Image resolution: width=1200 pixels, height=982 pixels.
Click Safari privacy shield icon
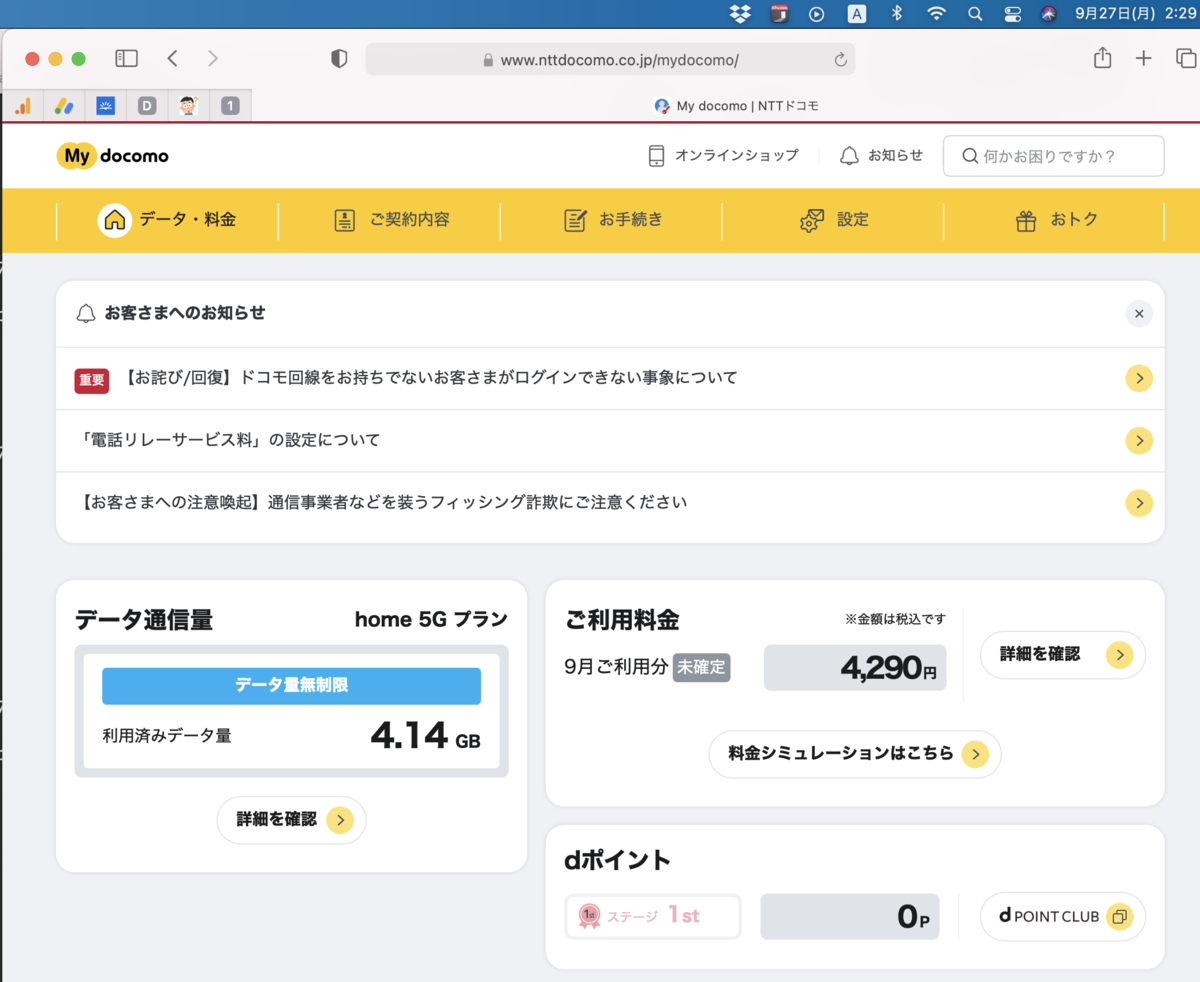click(x=339, y=59)
